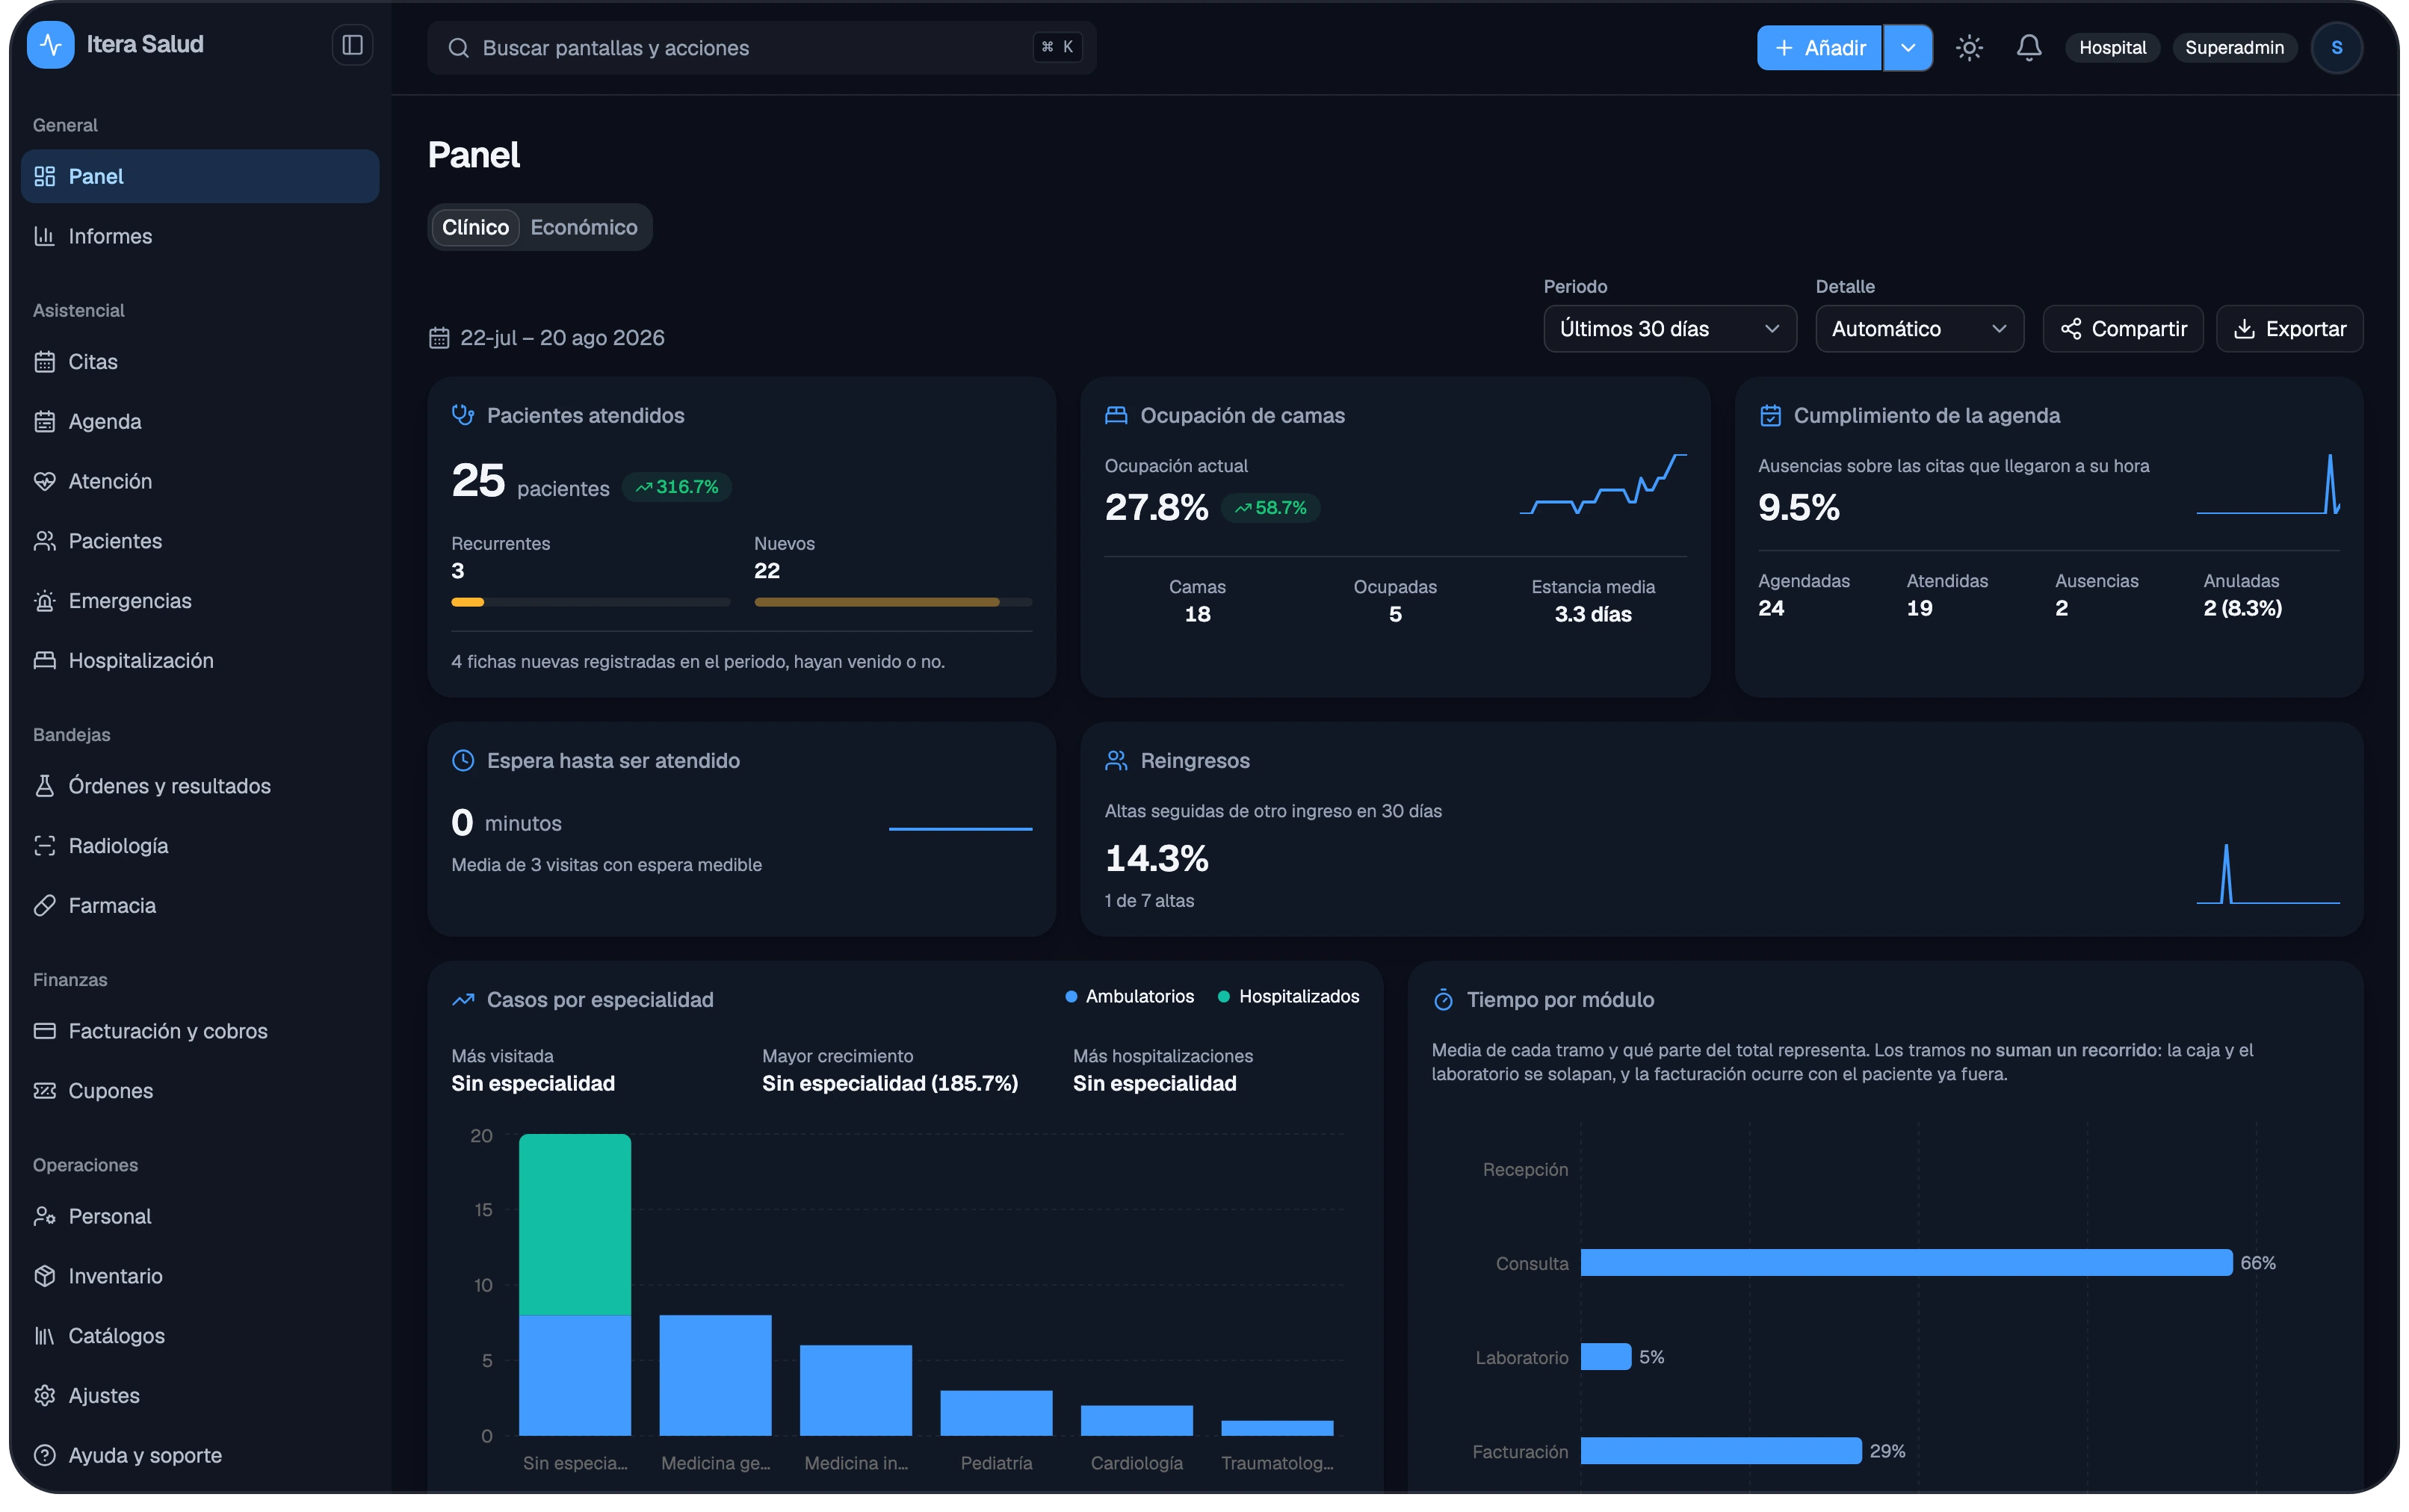This screenshot has height=1512, width=2409.
Task: Click the 58.7% occupancy change badge
Action: pyautogui.click(x=1270, y=508)
